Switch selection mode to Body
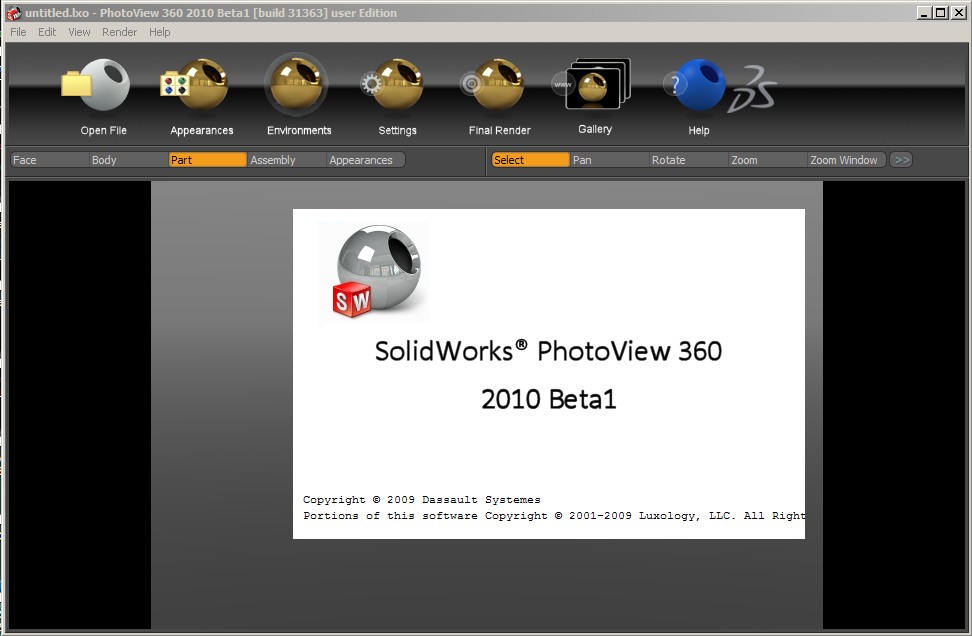This screenshot has height=636, width=972. coord(128,160)
